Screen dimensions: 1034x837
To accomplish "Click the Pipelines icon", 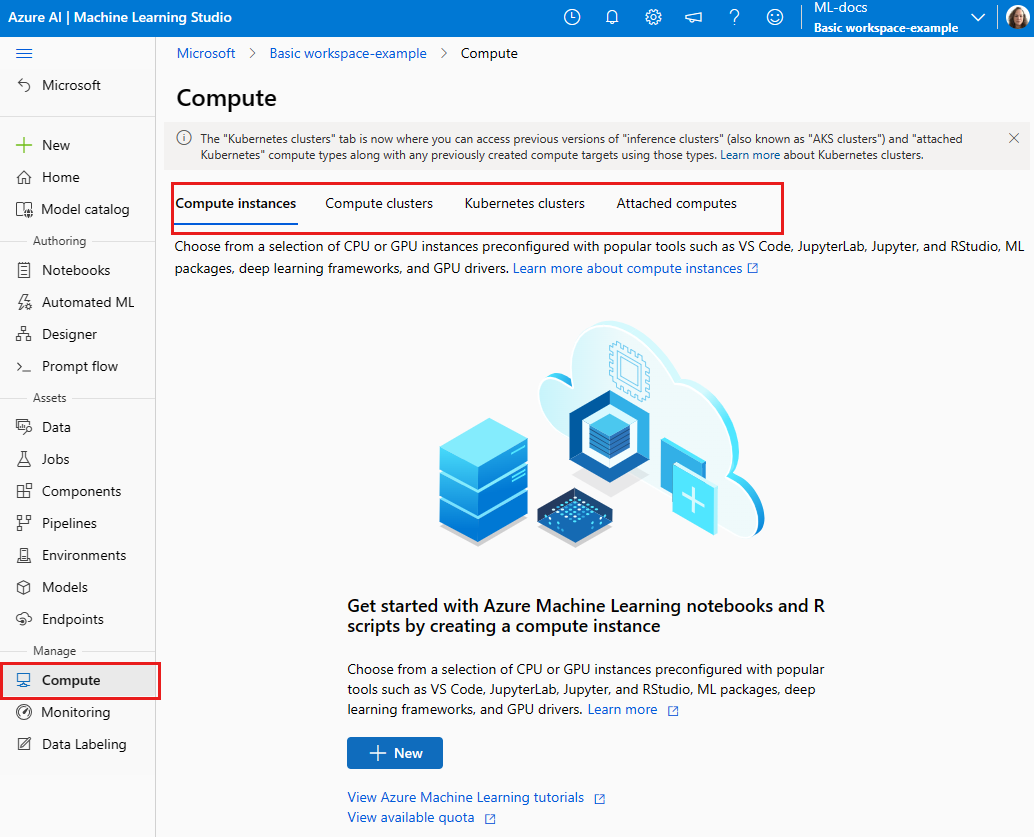I will pos(24,523).
